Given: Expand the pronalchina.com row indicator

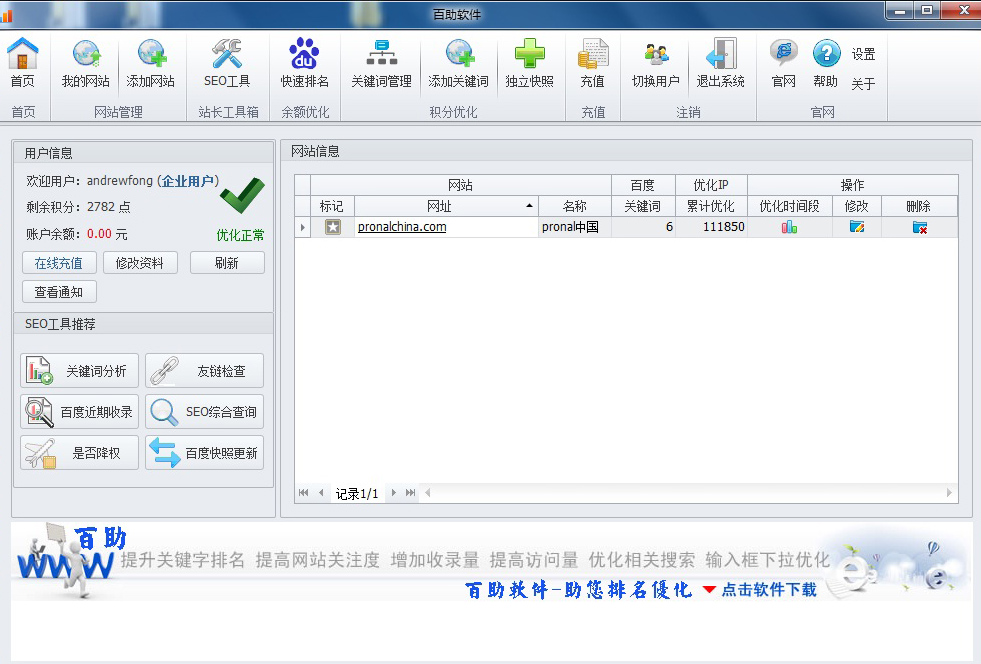Looking at the screenshot, I should point(303,227).
